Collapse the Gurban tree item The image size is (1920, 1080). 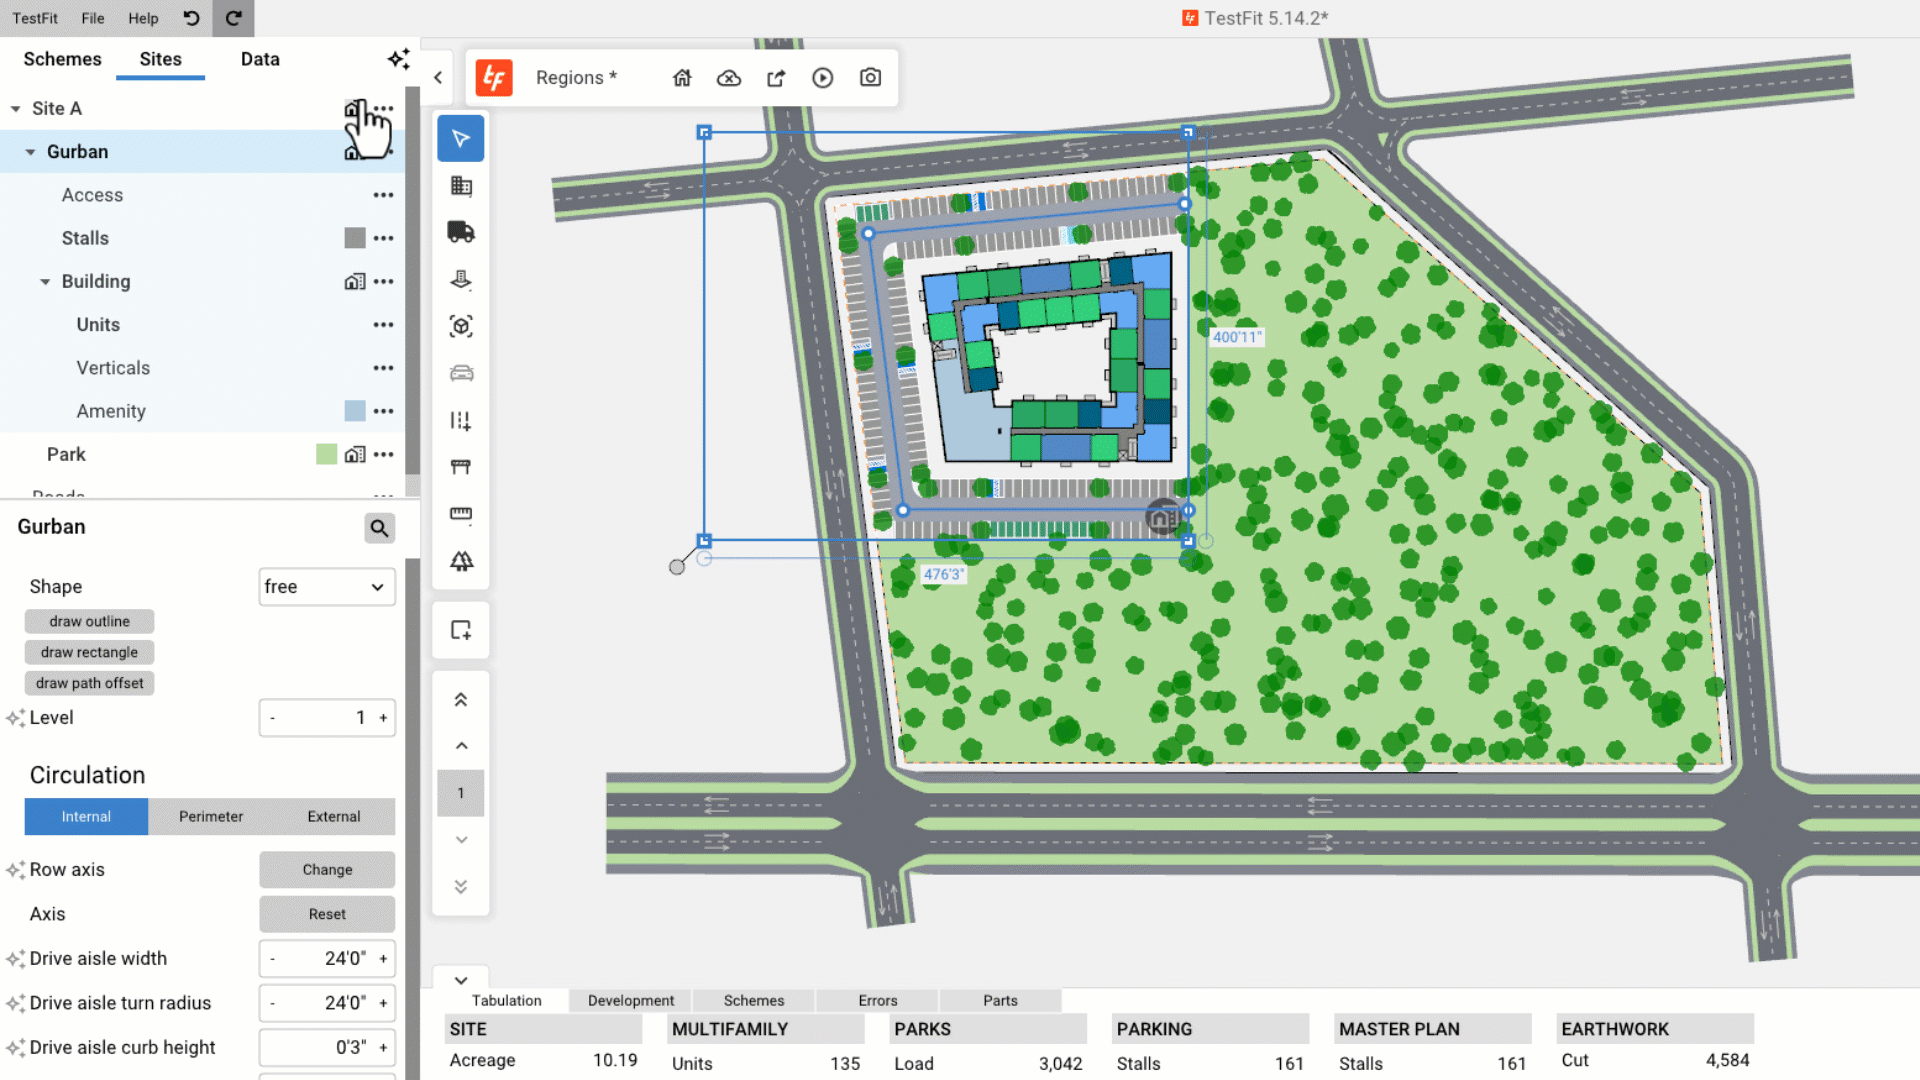click(x=30, y=152)
